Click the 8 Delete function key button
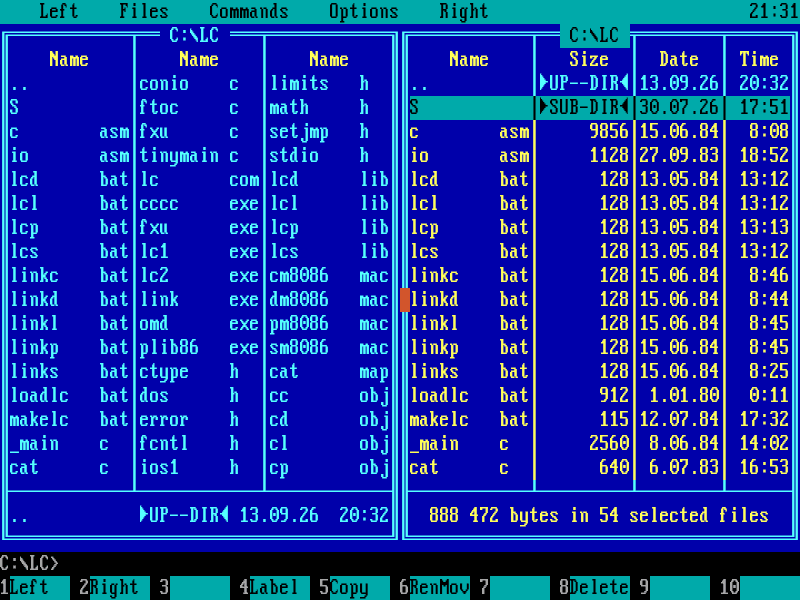 594,587
